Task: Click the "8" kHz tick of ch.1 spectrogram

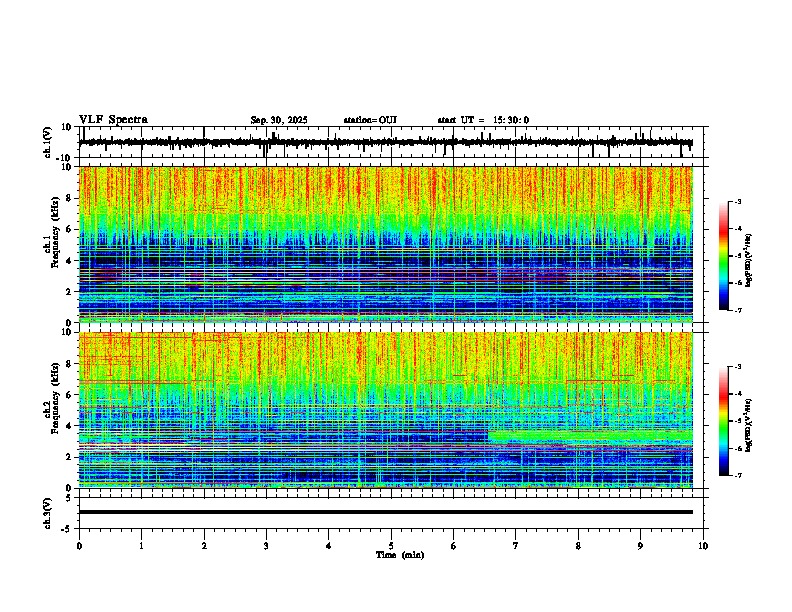Action: click(x=70, y=198)
